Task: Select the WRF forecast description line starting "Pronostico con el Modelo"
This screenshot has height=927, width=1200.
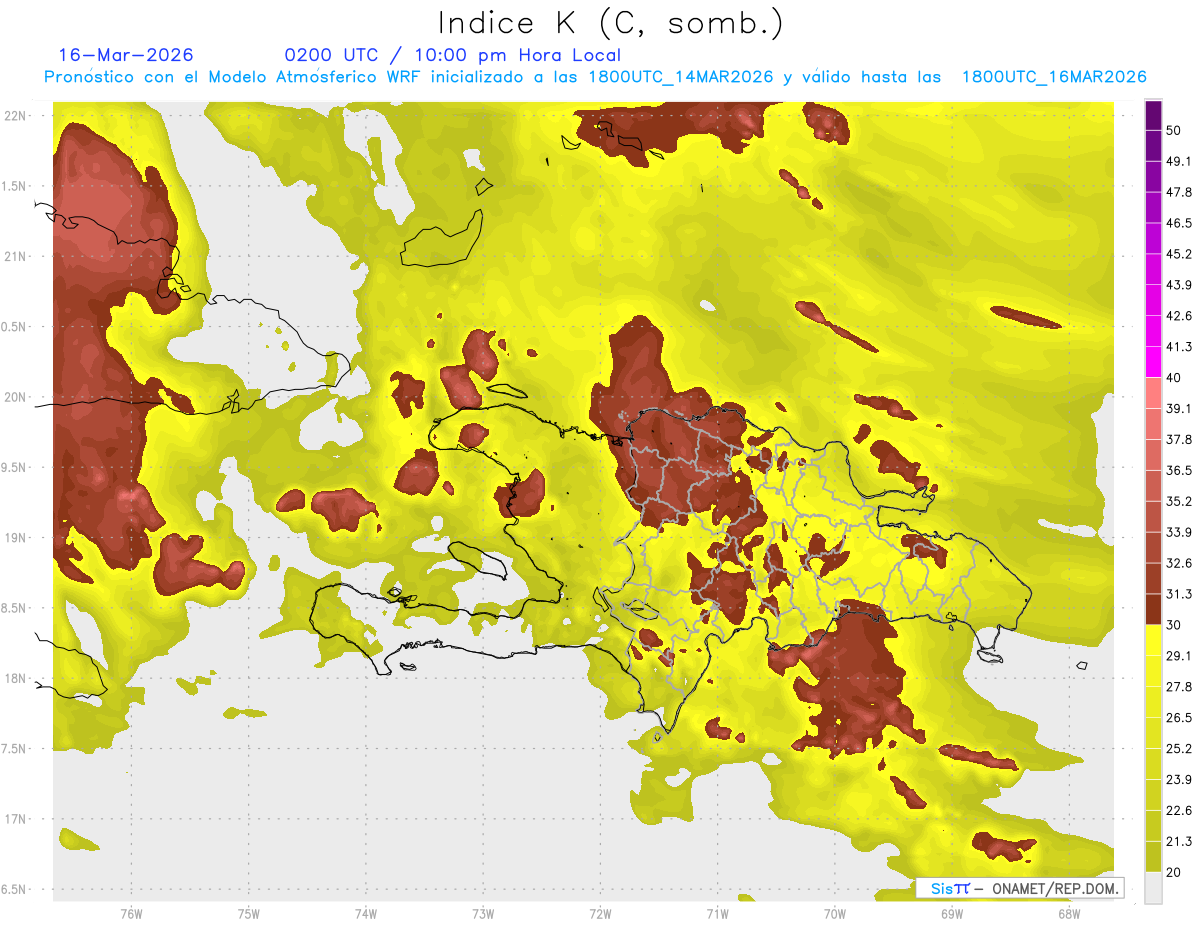Action: pyautogui.click(x=595, y=78)
